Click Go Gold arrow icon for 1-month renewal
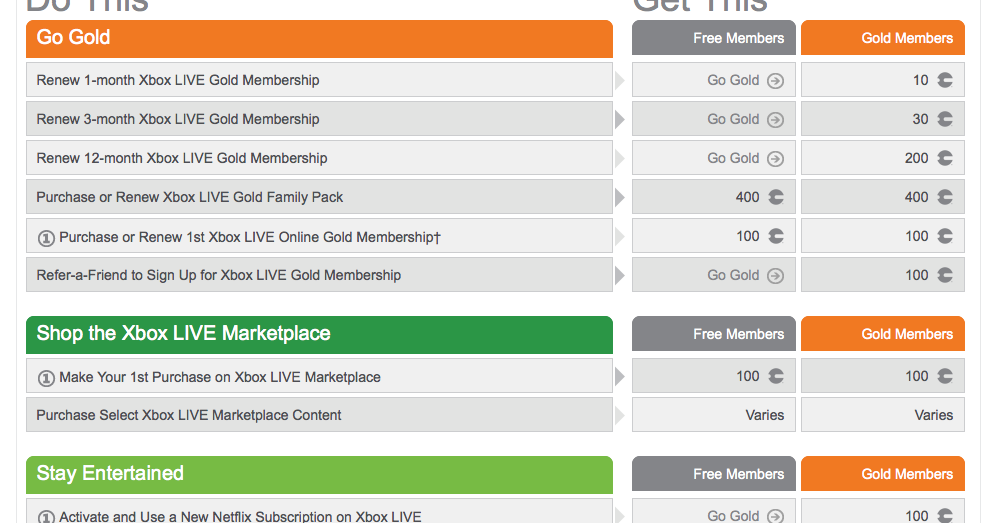The width and height of the screenshot is (996, 523). click(775, 81)
